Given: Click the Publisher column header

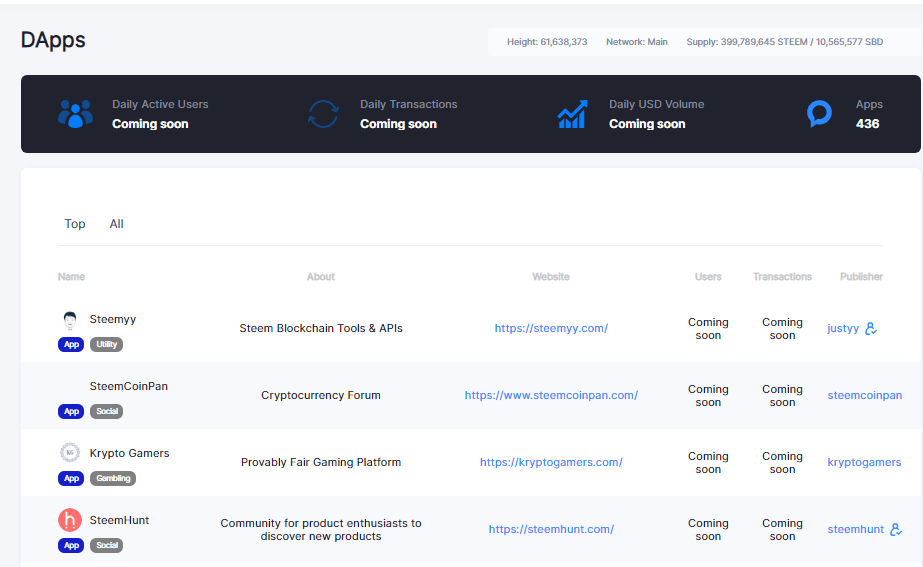Looking at the screenshot, I should [x=861, y=277].
